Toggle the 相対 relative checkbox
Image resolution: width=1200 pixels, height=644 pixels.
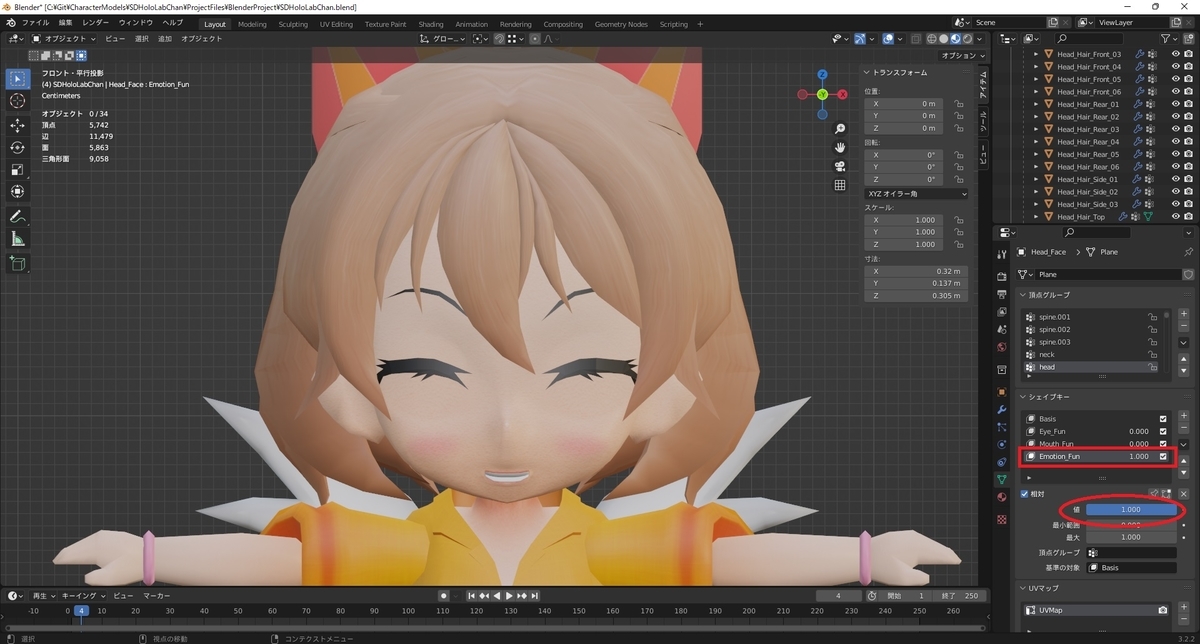point(1023,494)
